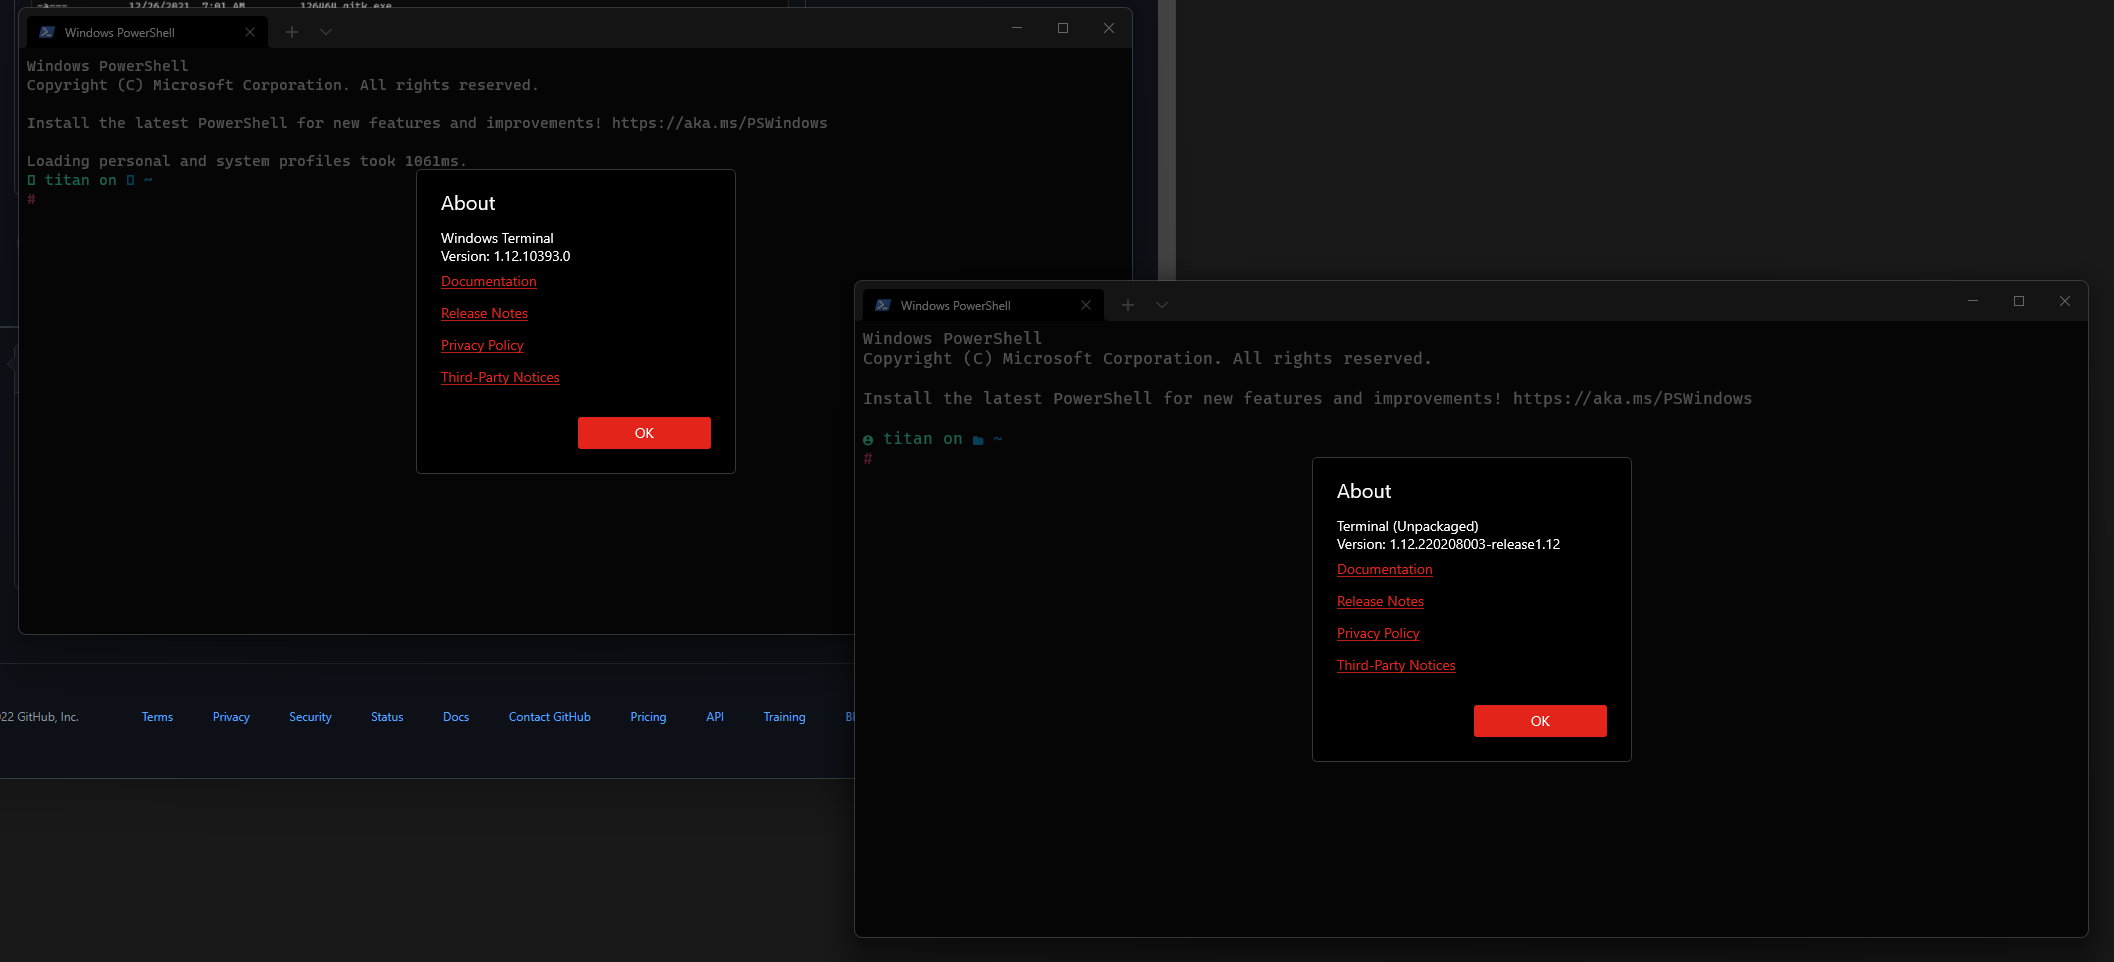Click OK on the Windows Terminal 1.12.10393.0 About dialog
Screen dimensions: 2114x962
coord(644,433)
